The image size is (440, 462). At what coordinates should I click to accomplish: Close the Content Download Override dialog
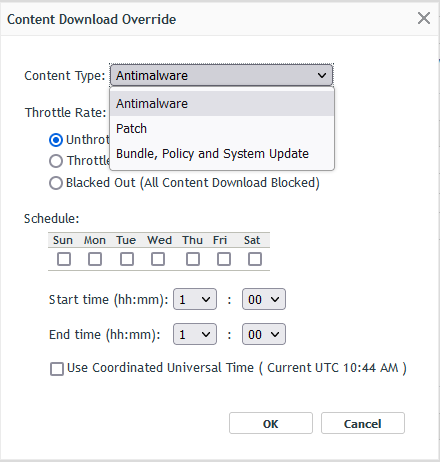pos(424,18)
